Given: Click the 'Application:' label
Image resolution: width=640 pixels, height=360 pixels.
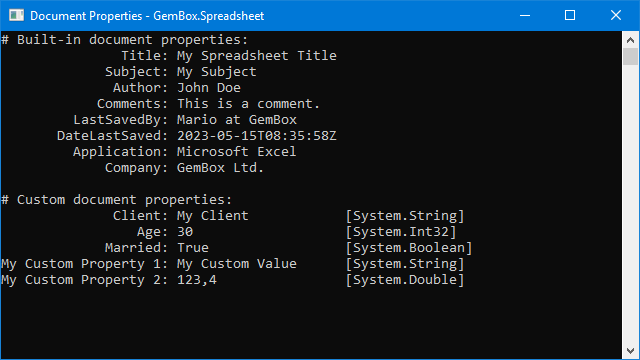Looking at the screenshot, I should (x=120, y=152).
